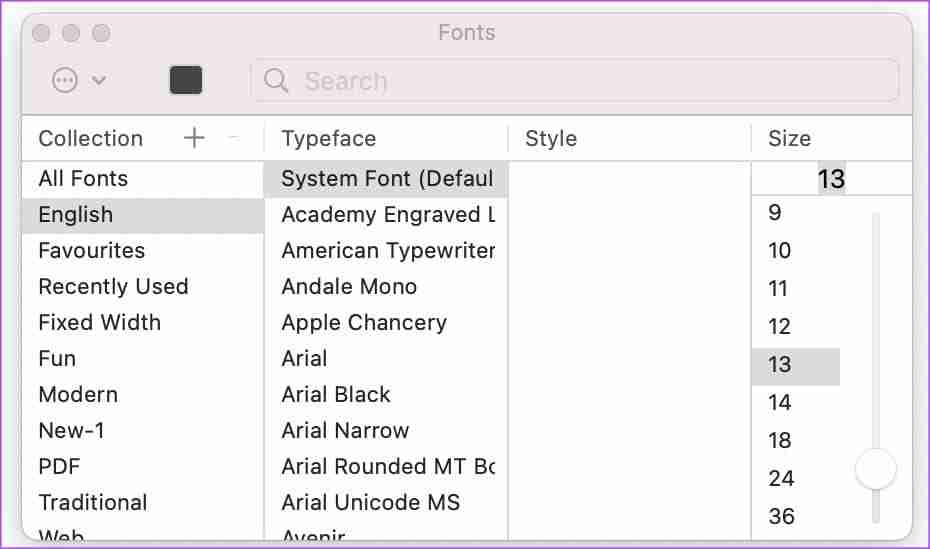Select font size 10
Screen dimensions: 930x549
click(796, 251)
